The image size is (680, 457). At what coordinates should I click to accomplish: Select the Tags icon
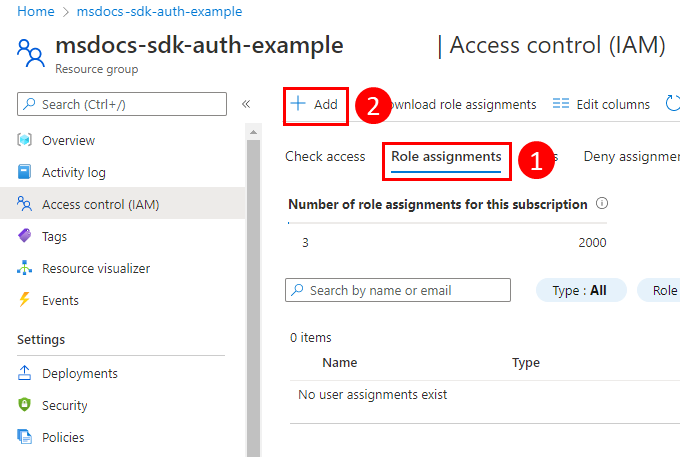pos(25,236)
